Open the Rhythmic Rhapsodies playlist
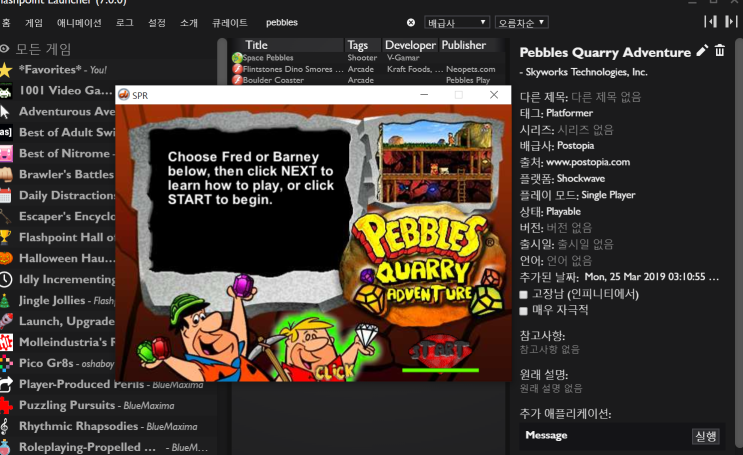The width and height of the screenshot is (743, 455). click(x=108, y=427)
